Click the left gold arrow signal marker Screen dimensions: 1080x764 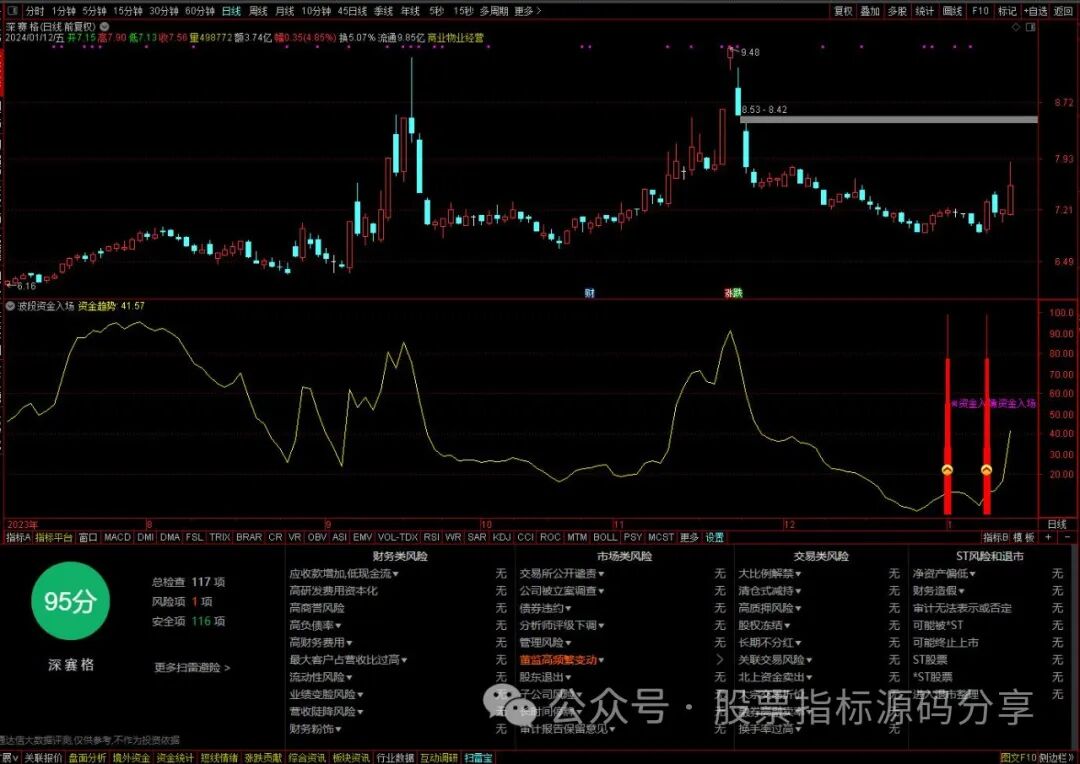click(947, 470)
